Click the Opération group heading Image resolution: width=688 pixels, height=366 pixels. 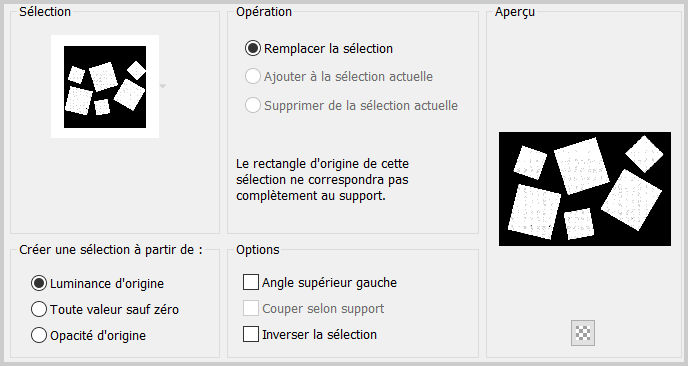pos(264,12)
